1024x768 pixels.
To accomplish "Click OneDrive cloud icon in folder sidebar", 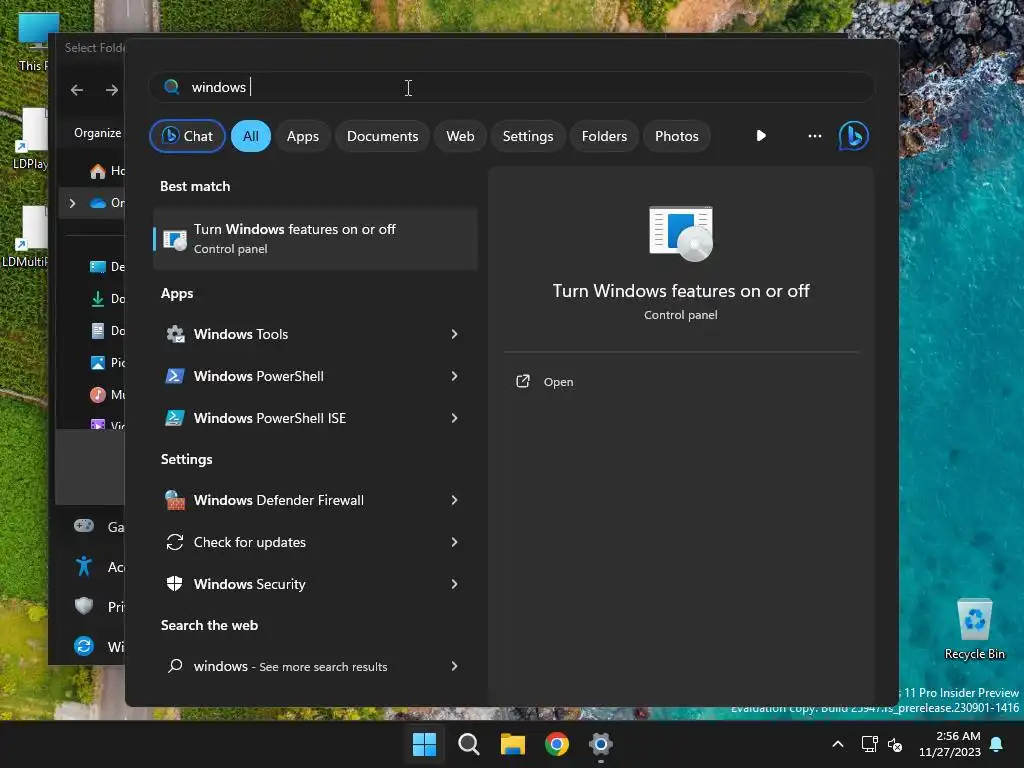I will pyautogui.click(x=98, y=203).
